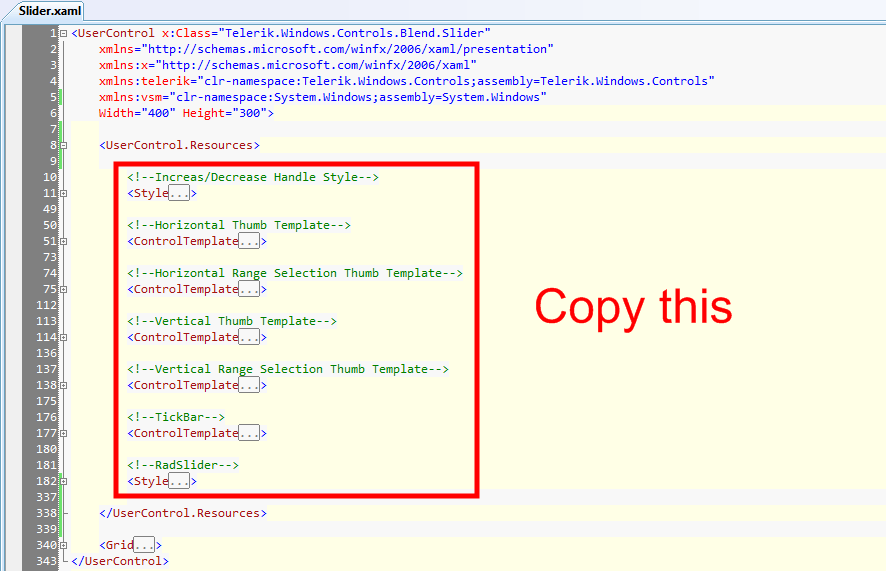Click the xmlns:vsm attribute on line 5
Screen dimensions: 886x571
pos(133,97)
